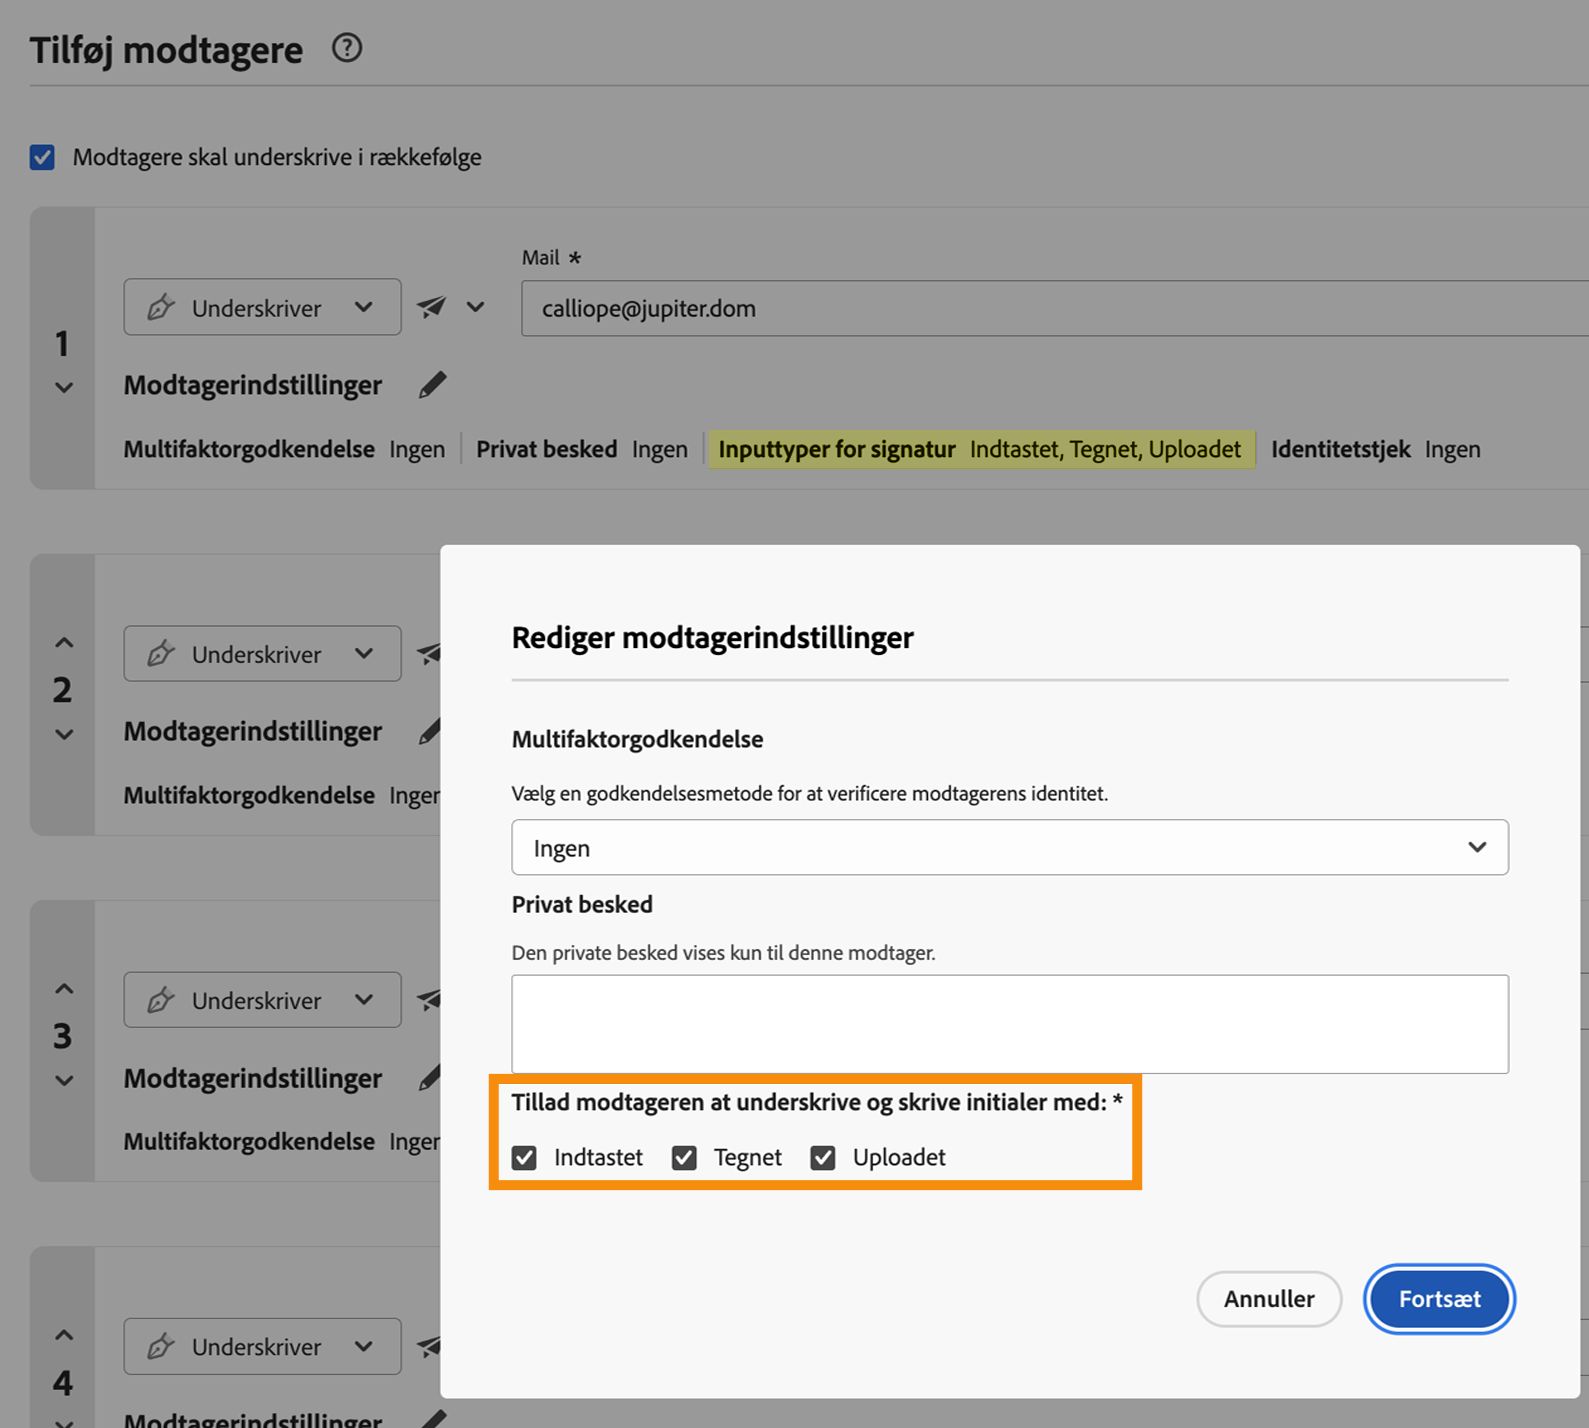Move recipient 1 down with chevron
The width and height of the screenshot is (1589, 1428).
point(64,388)
